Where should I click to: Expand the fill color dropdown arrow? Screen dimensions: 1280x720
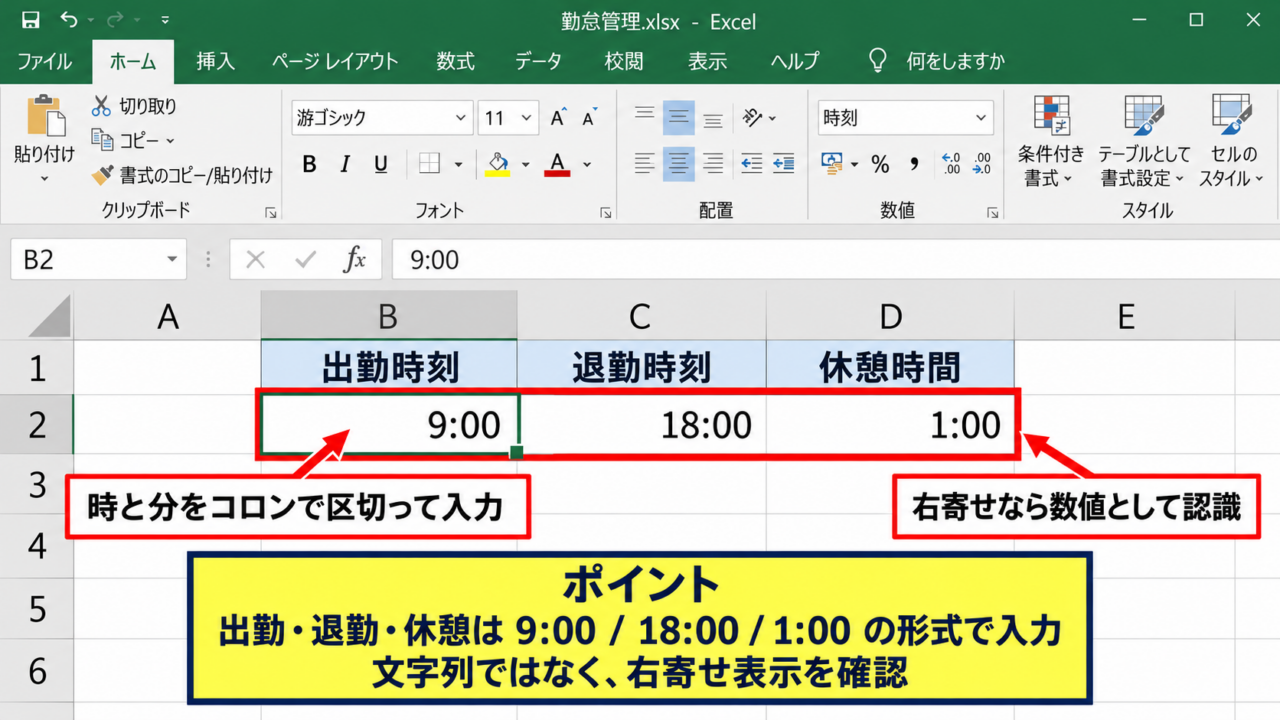coord(526,164)
